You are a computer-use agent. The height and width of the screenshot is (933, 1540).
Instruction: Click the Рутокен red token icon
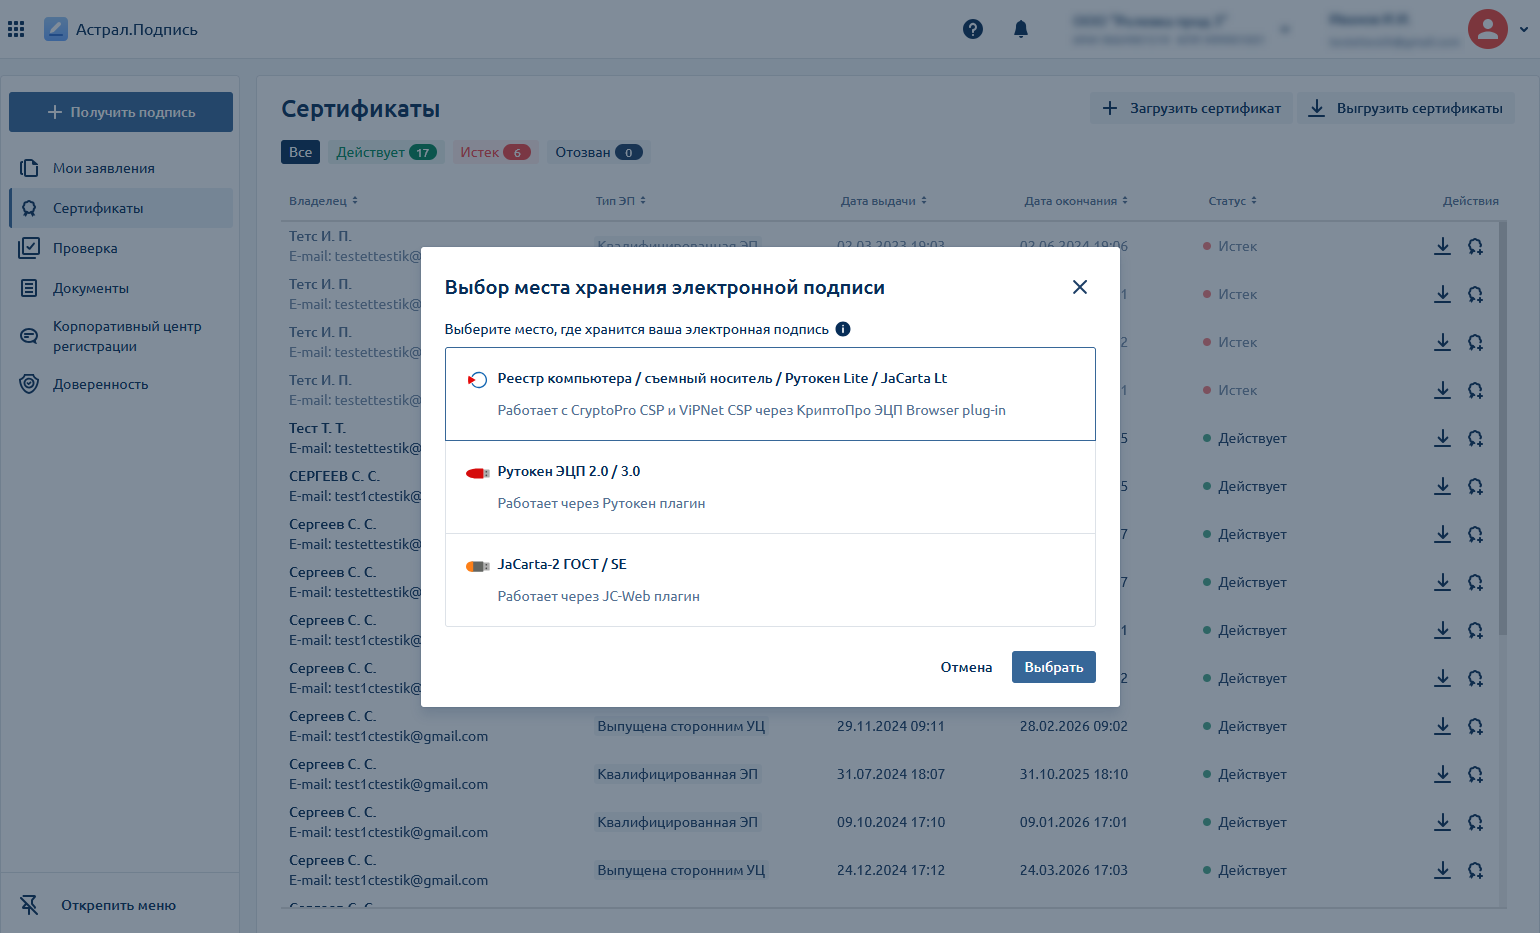pyautogui.click(x=477, y=473)
